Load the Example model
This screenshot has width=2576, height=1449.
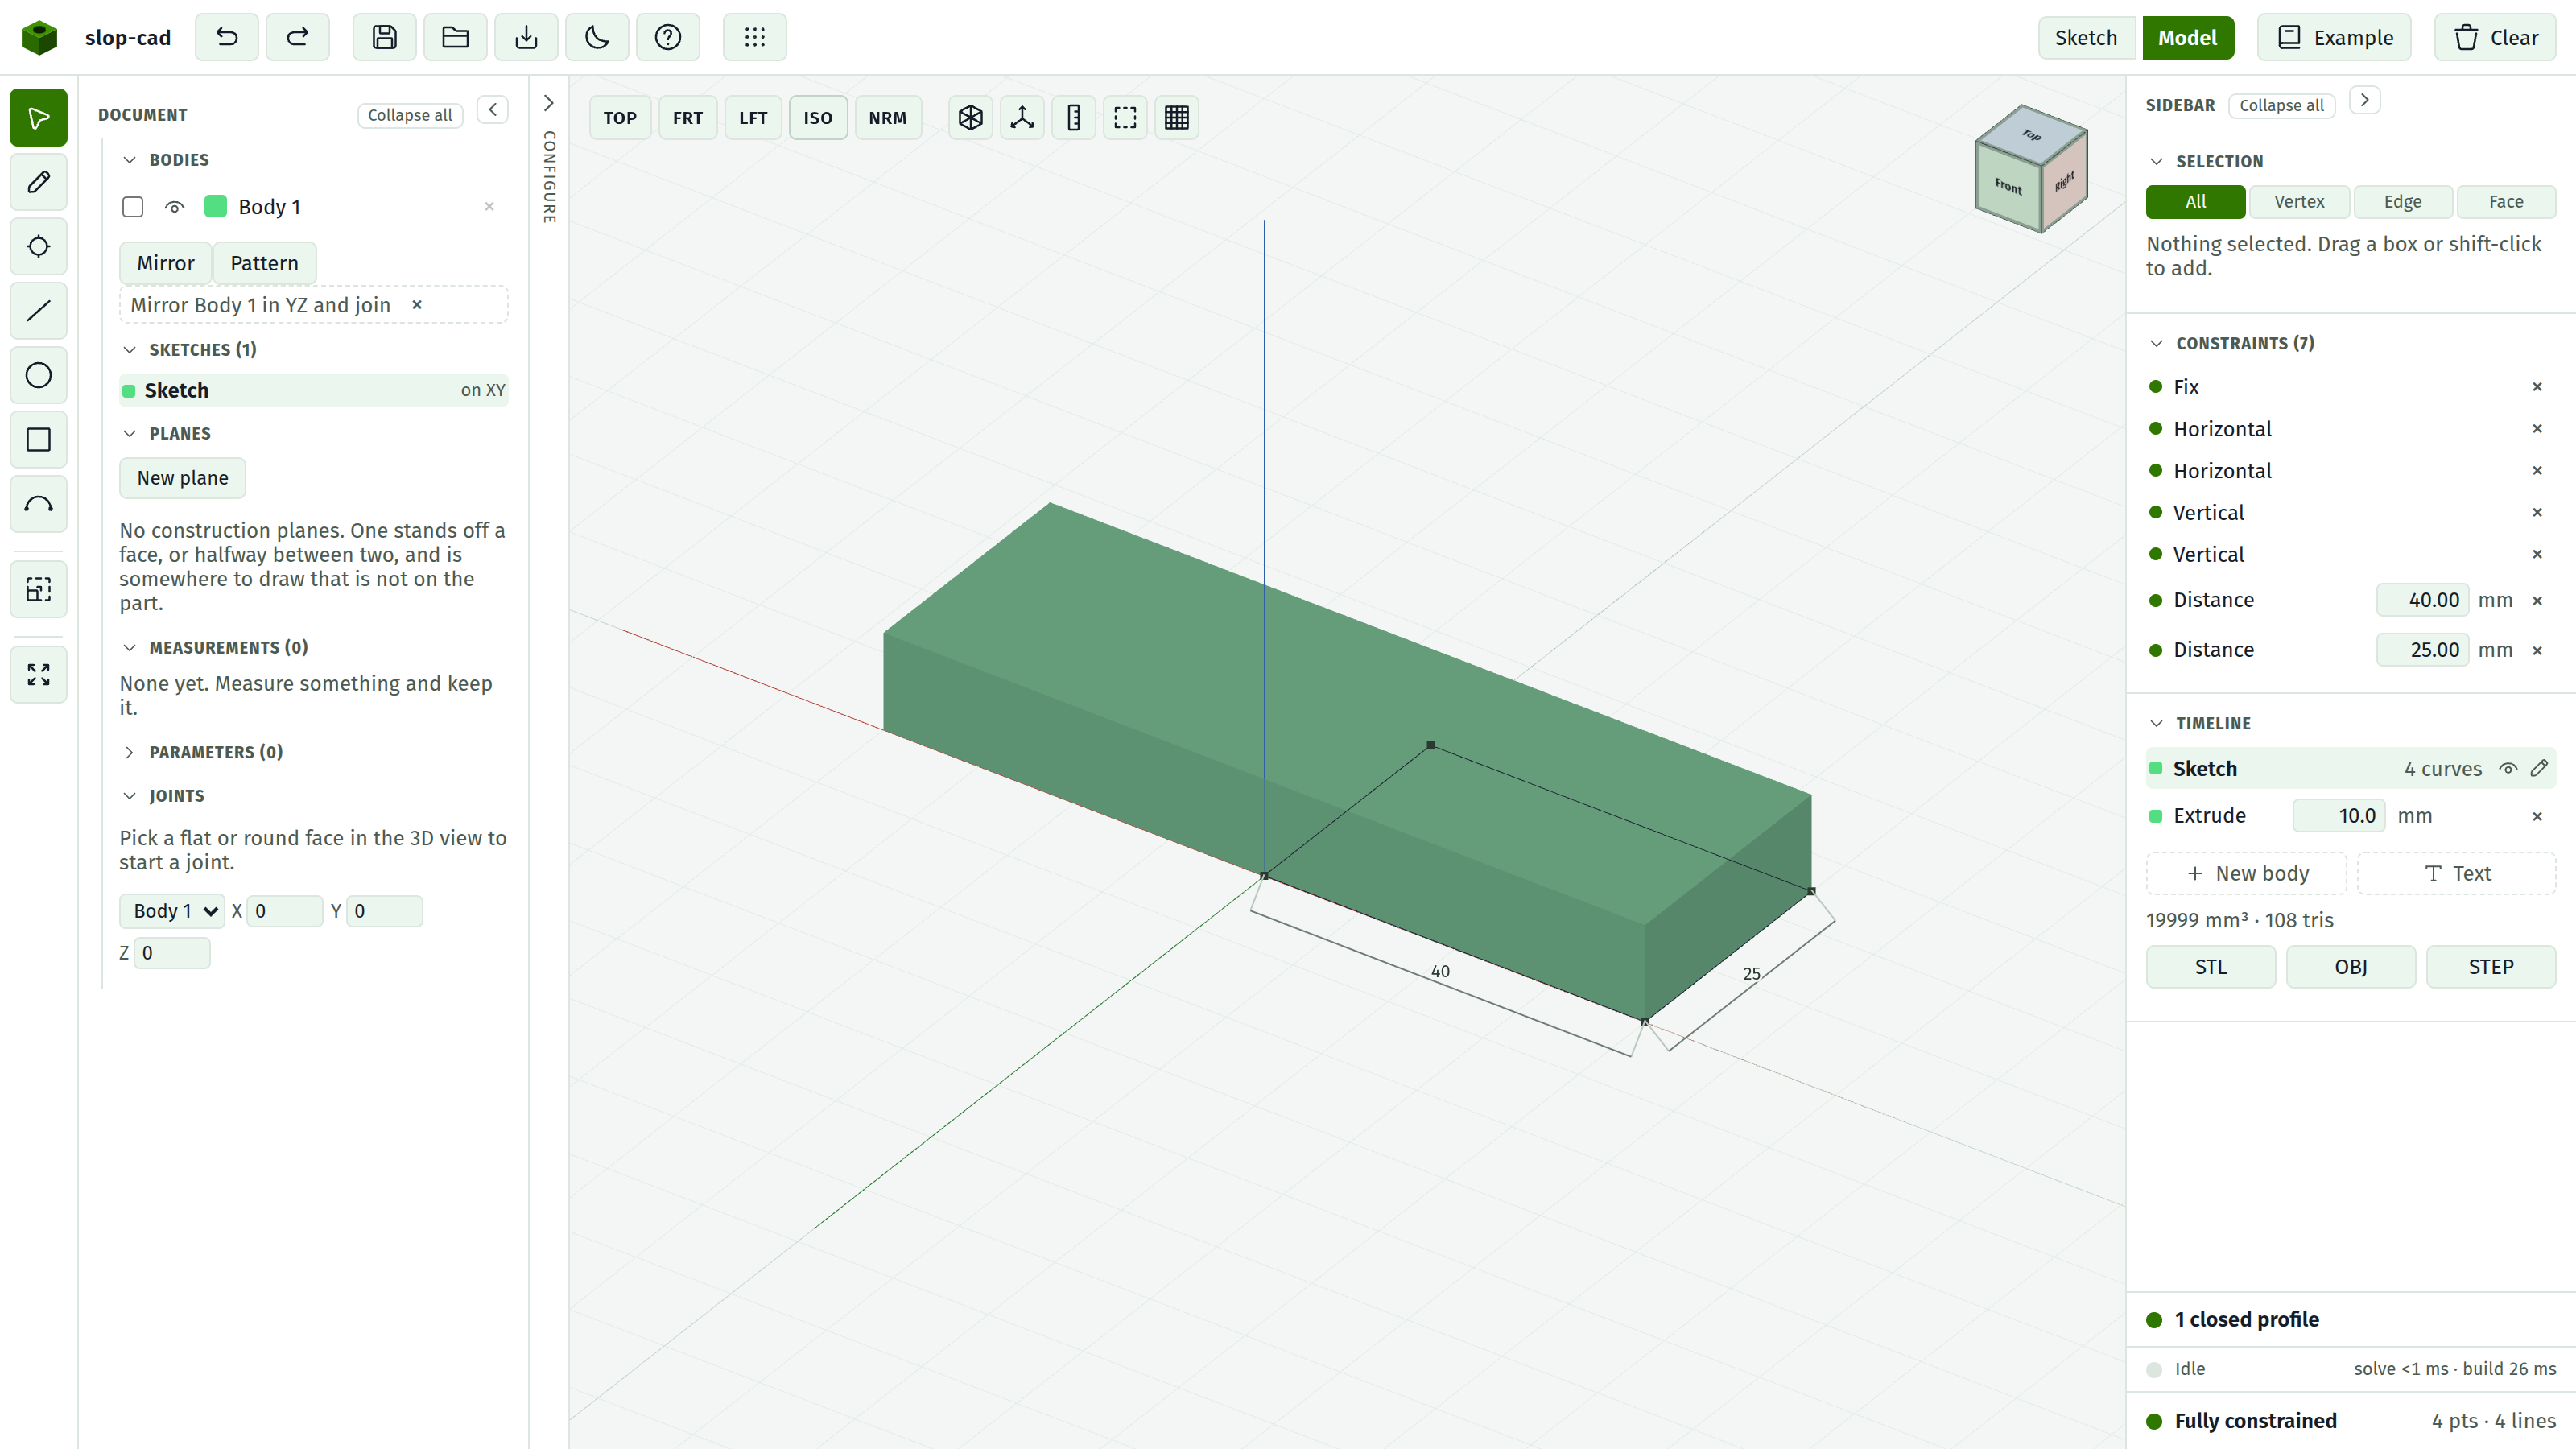(x=2335, y=37)
